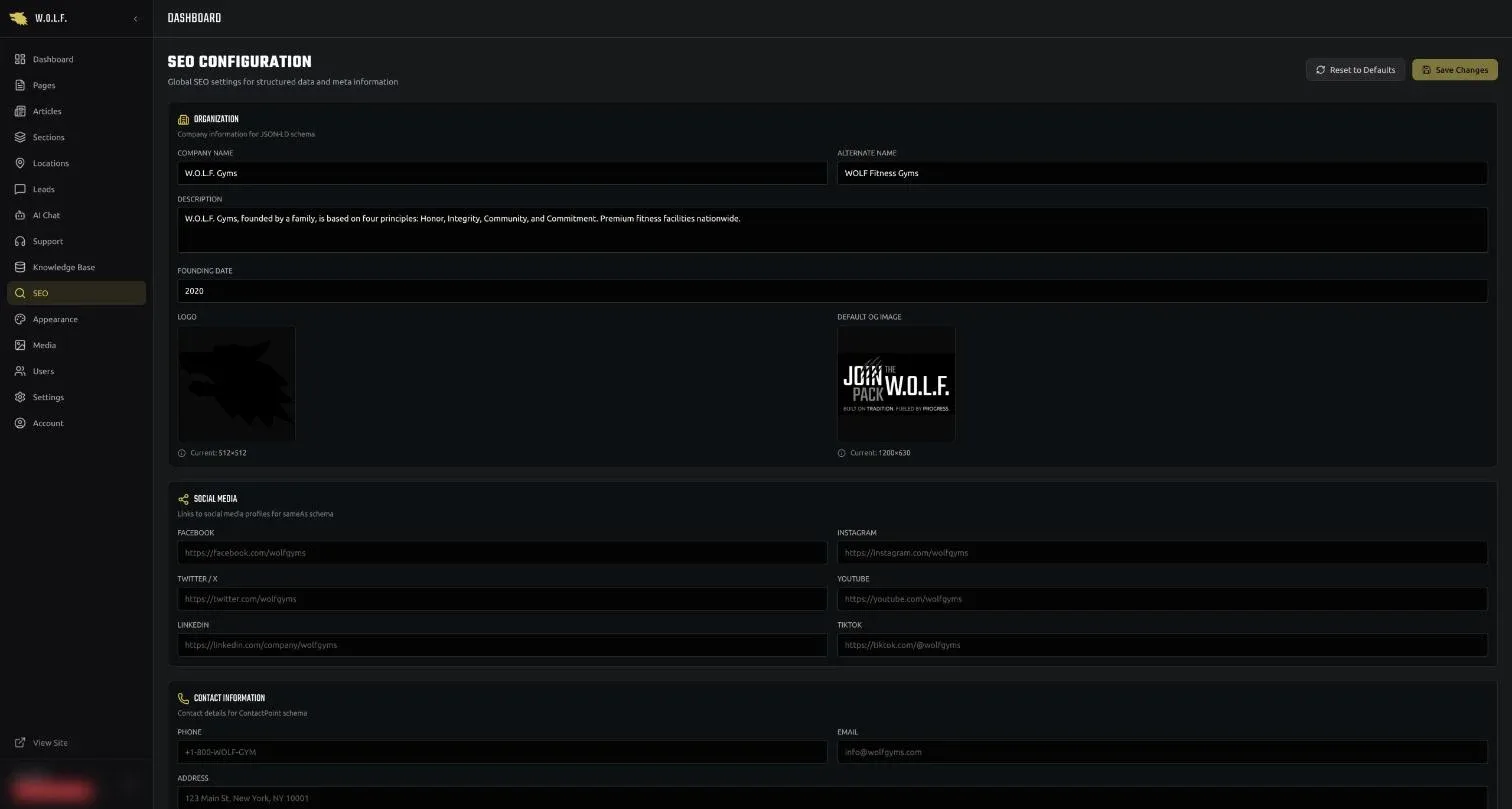
Task: Click the Pages document icon
Action: (20, 85)
